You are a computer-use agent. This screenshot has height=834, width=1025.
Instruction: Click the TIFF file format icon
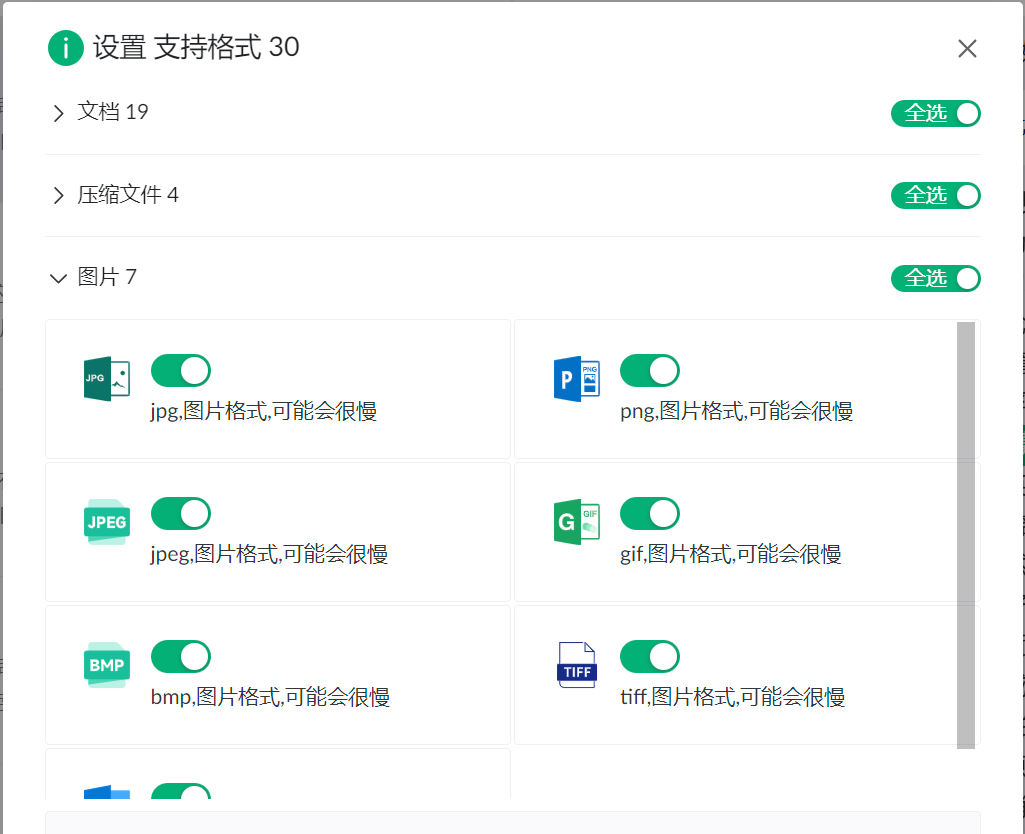576,665
